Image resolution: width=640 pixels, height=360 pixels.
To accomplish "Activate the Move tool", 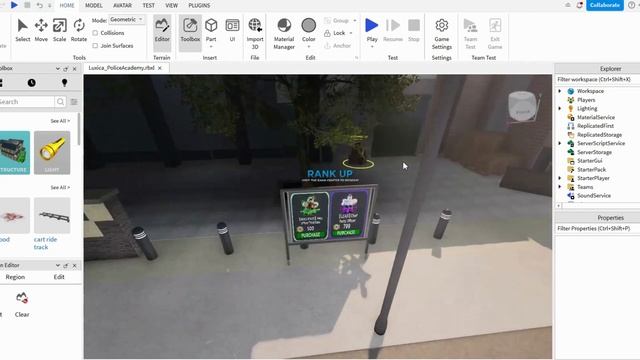I will 41,30.
